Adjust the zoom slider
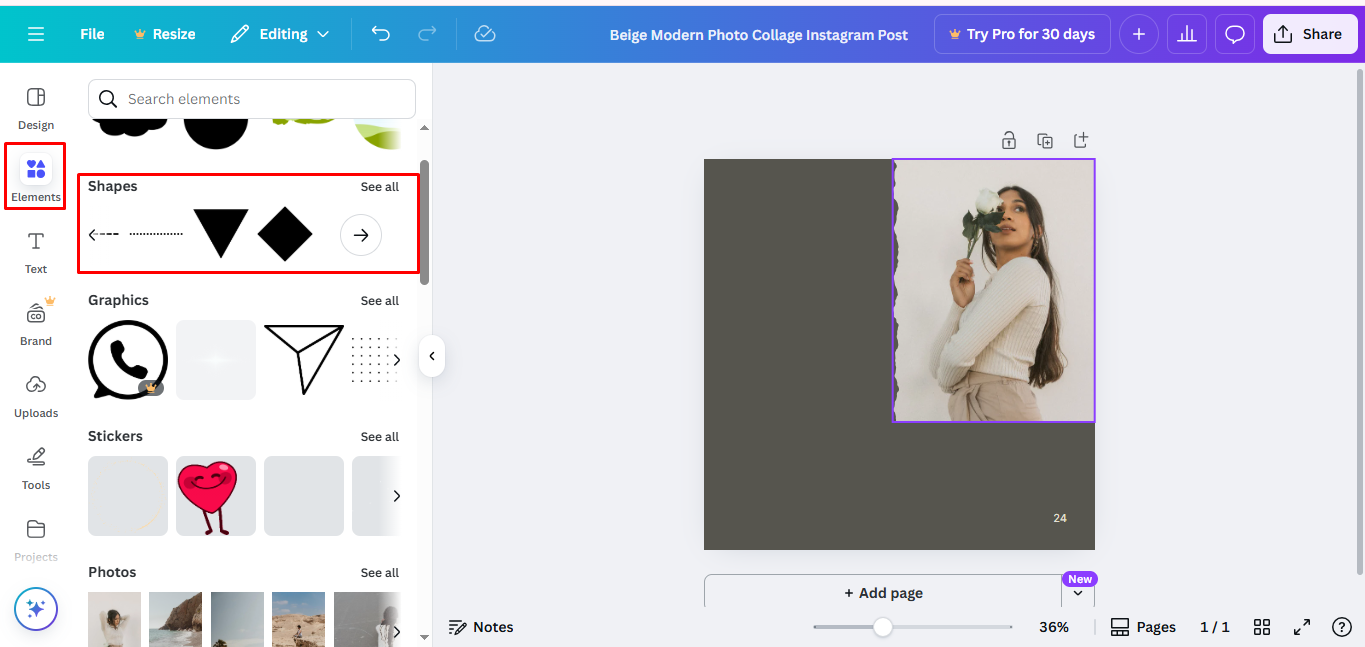 [x=881, y=627]
